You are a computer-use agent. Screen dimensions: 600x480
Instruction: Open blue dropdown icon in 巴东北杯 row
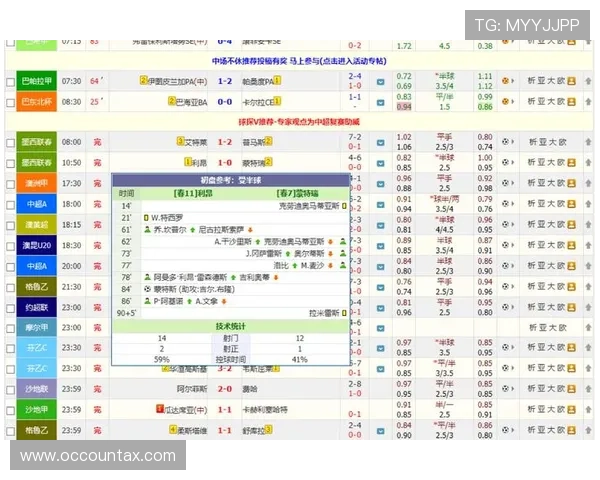tap(380, 102)
